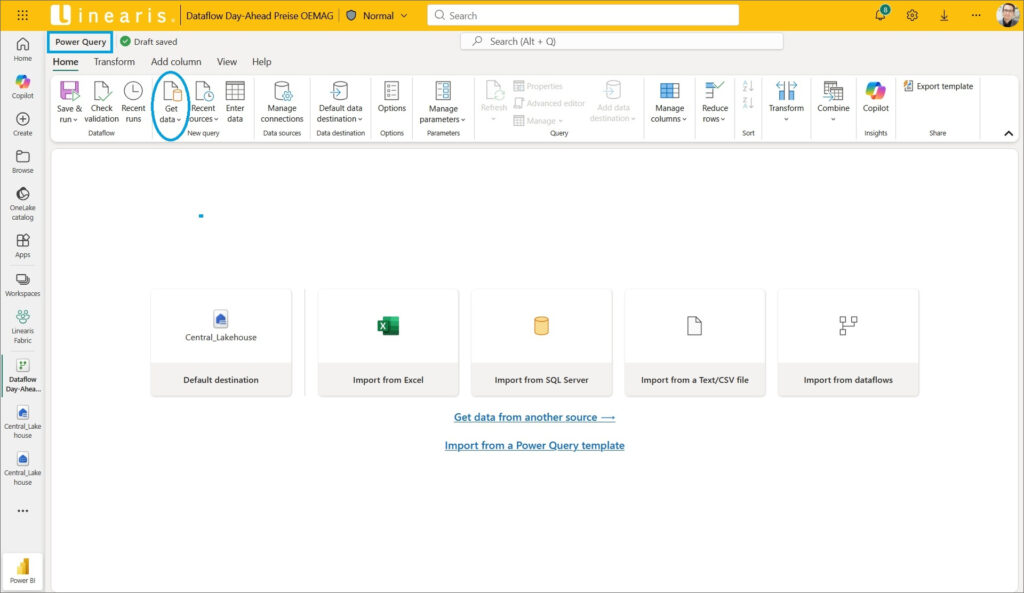Select the Import from Excel tile
The height and width of the screenshot is (593, 1024).
pos(388,342)
